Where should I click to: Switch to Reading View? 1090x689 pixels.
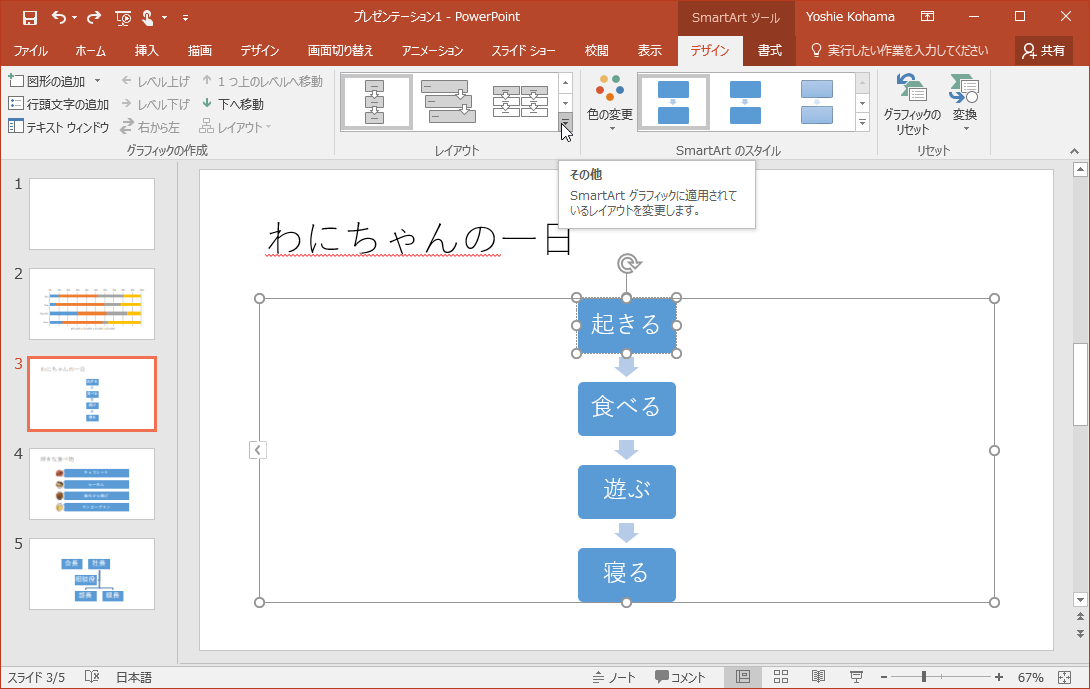[x=819, y=676]
